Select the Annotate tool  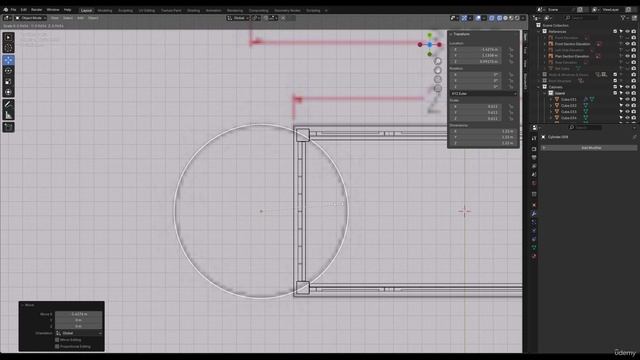coord(8,104)
